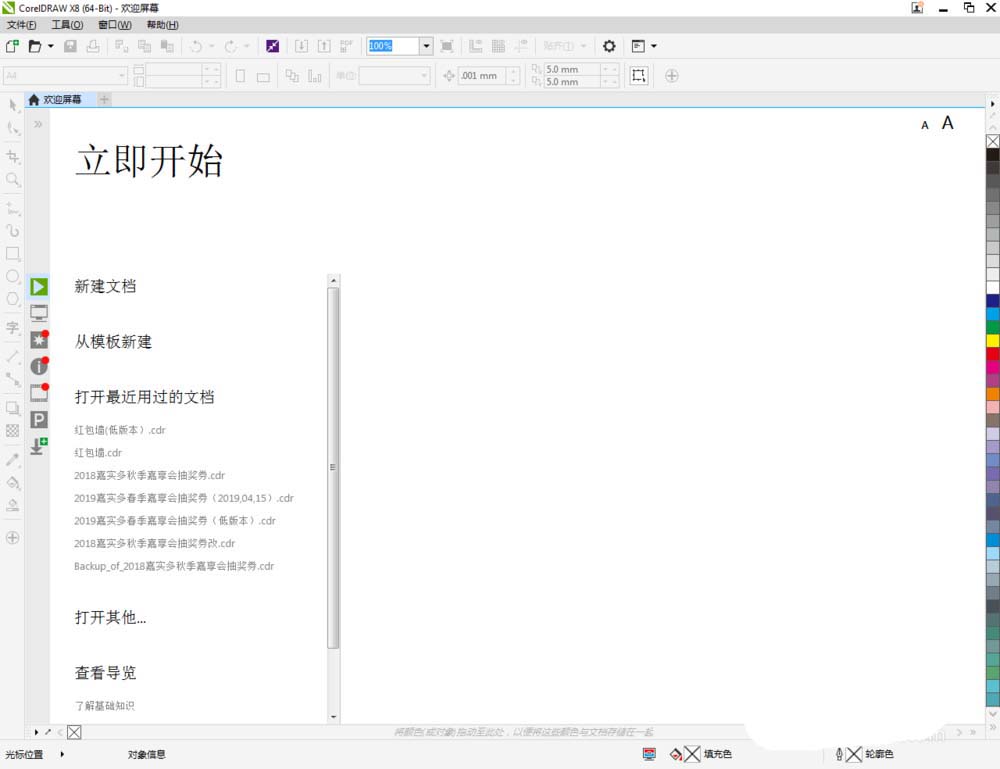Open the 文件 menu
The image size is (1000, 769).
pyautogui.click(x=21, y=25)
